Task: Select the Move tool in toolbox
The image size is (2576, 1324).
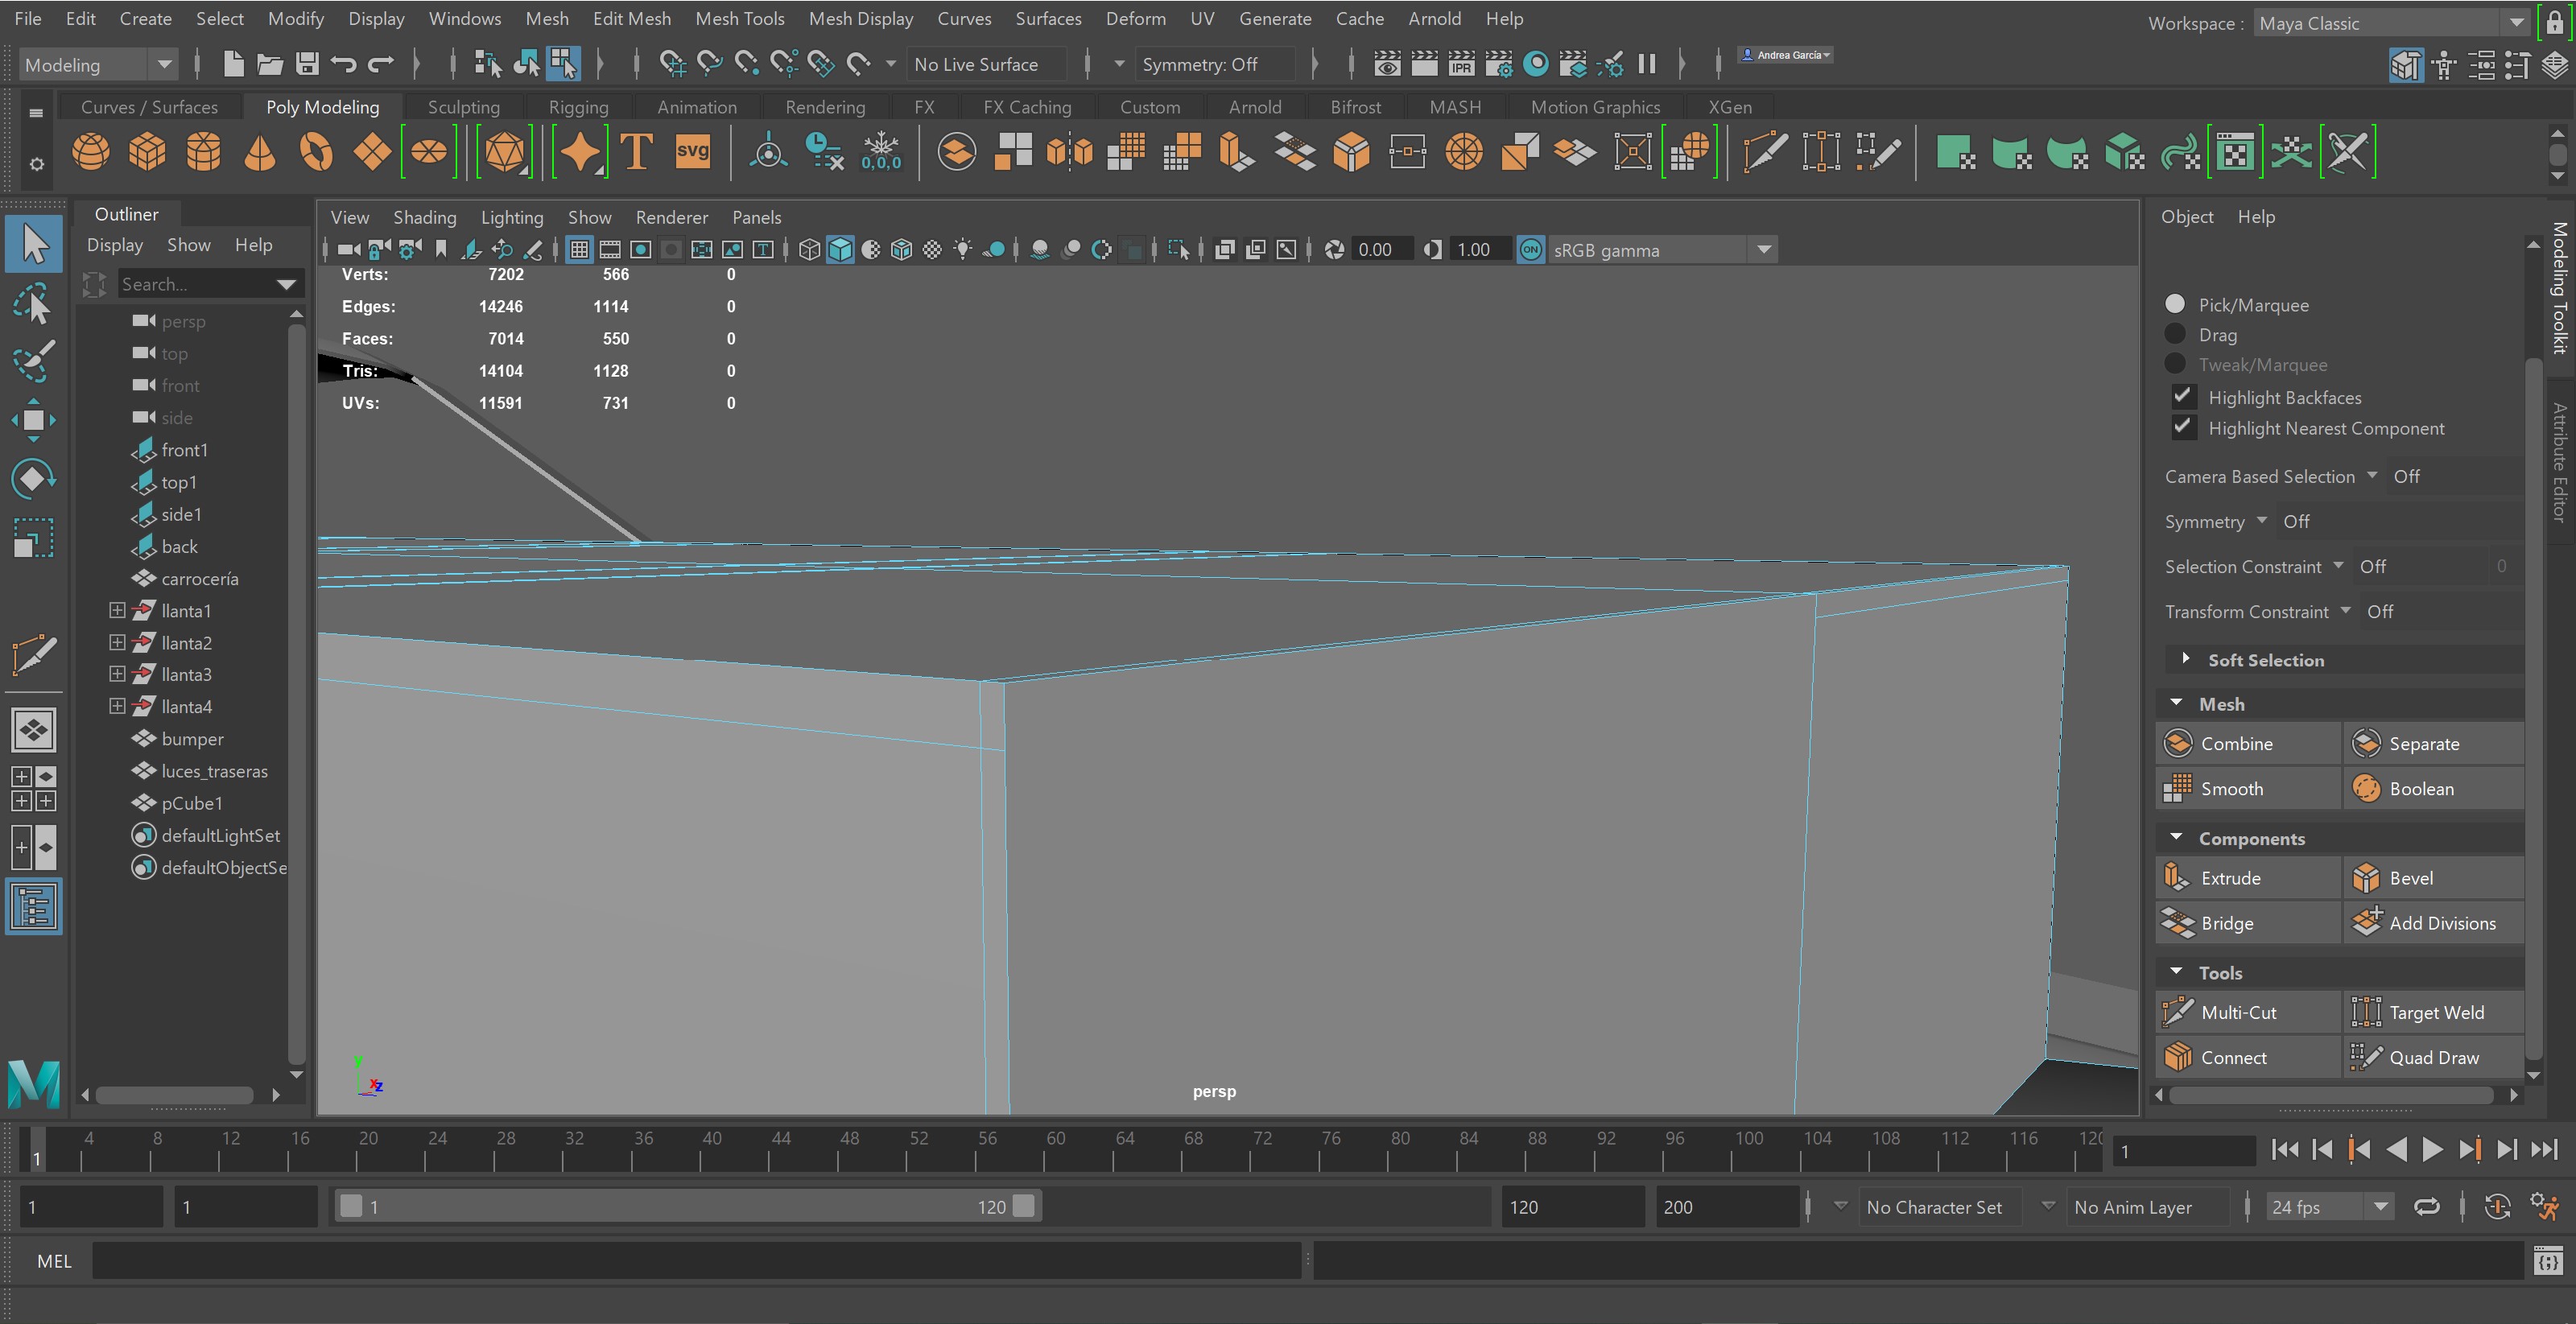Action: 33,421
